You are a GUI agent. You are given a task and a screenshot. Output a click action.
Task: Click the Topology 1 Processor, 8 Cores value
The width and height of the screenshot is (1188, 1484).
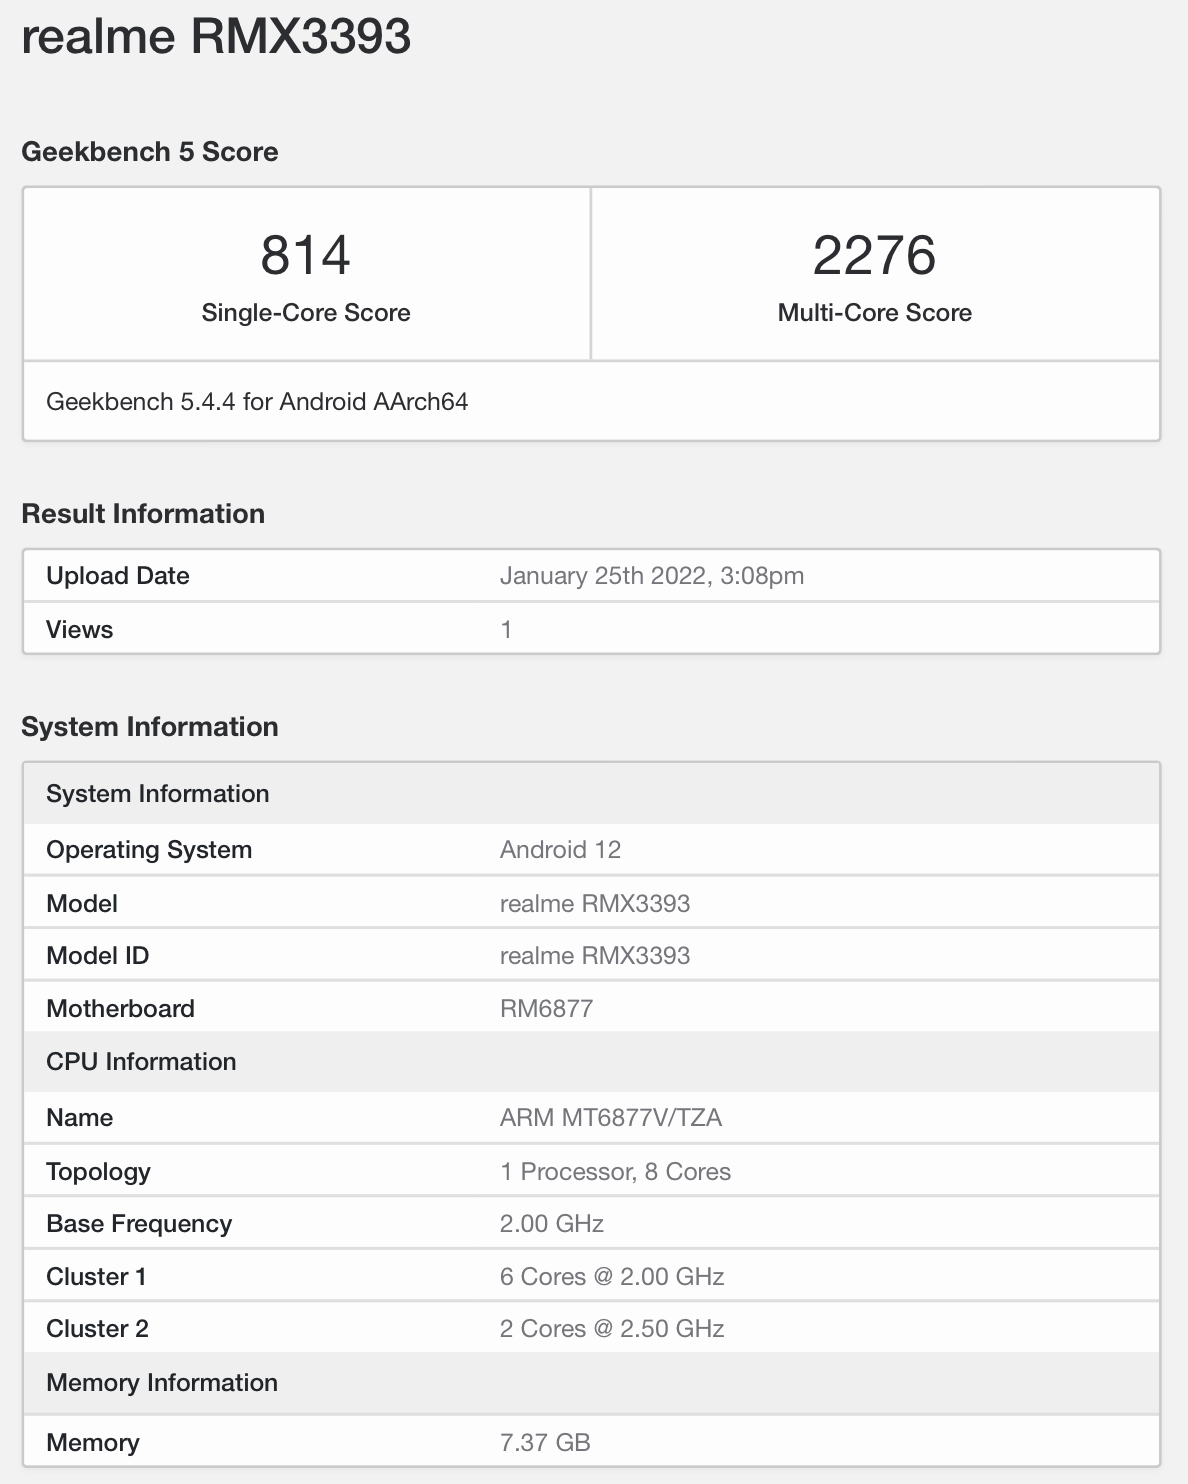coord(615,1172)
